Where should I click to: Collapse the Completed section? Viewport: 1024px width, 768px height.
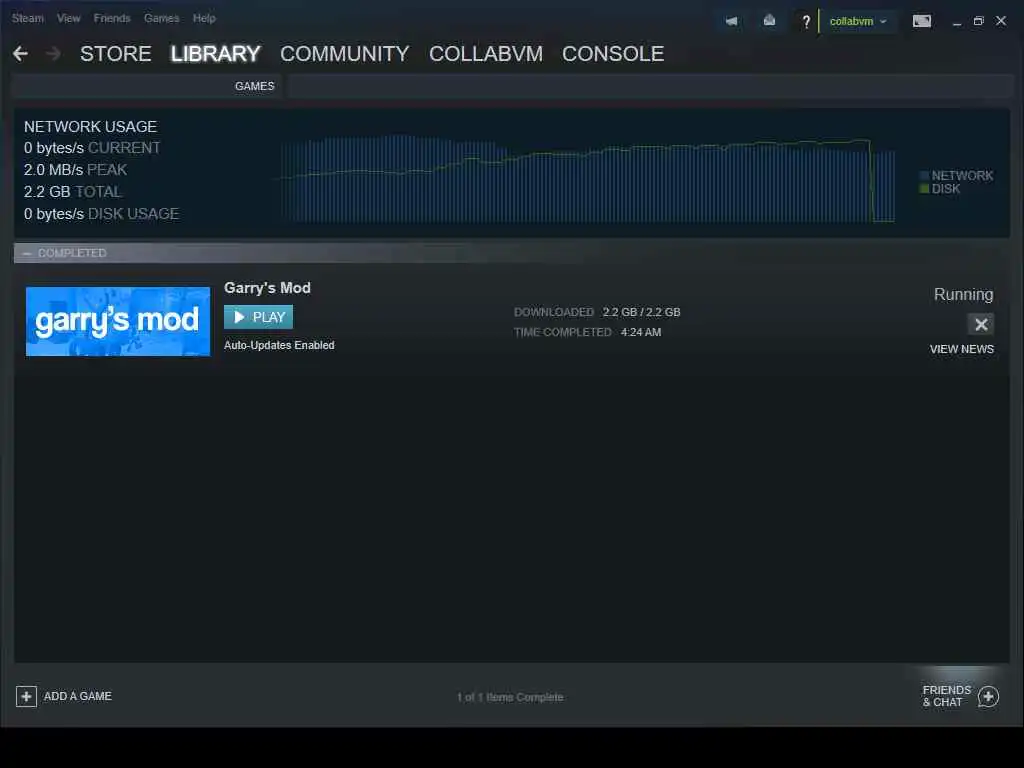pyautogui.click(x=27, y=253)
